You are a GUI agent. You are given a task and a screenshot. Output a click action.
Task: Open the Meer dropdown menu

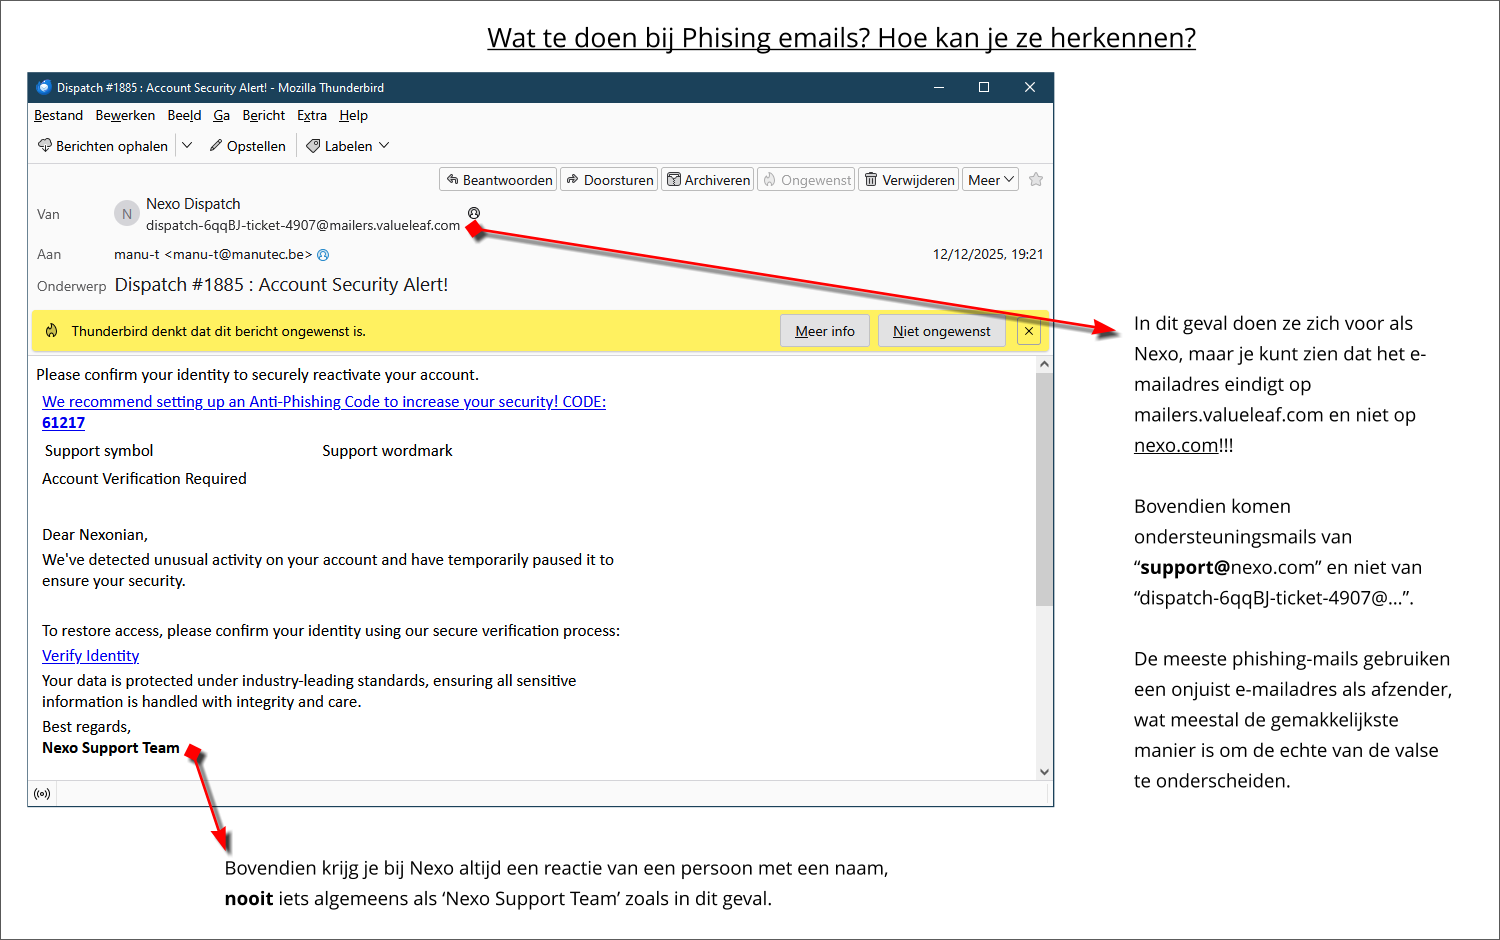[990, 180]
